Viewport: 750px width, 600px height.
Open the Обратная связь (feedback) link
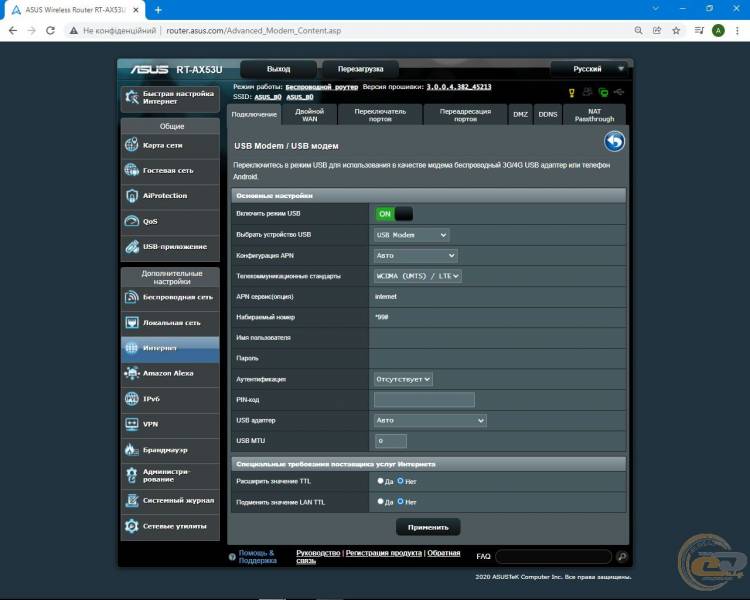[x=378, y=557]
